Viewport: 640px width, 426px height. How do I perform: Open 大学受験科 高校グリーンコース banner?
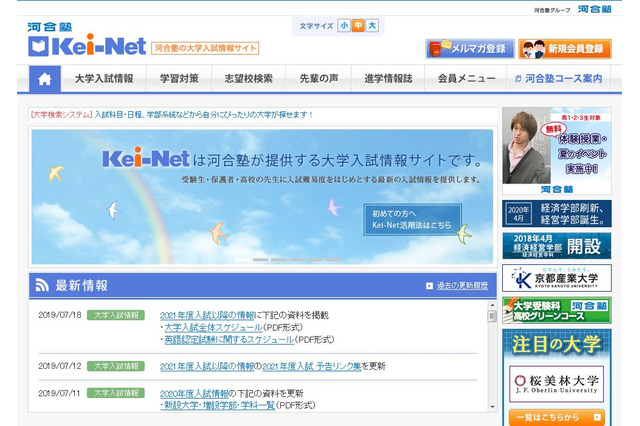click(x=557, y=311)
